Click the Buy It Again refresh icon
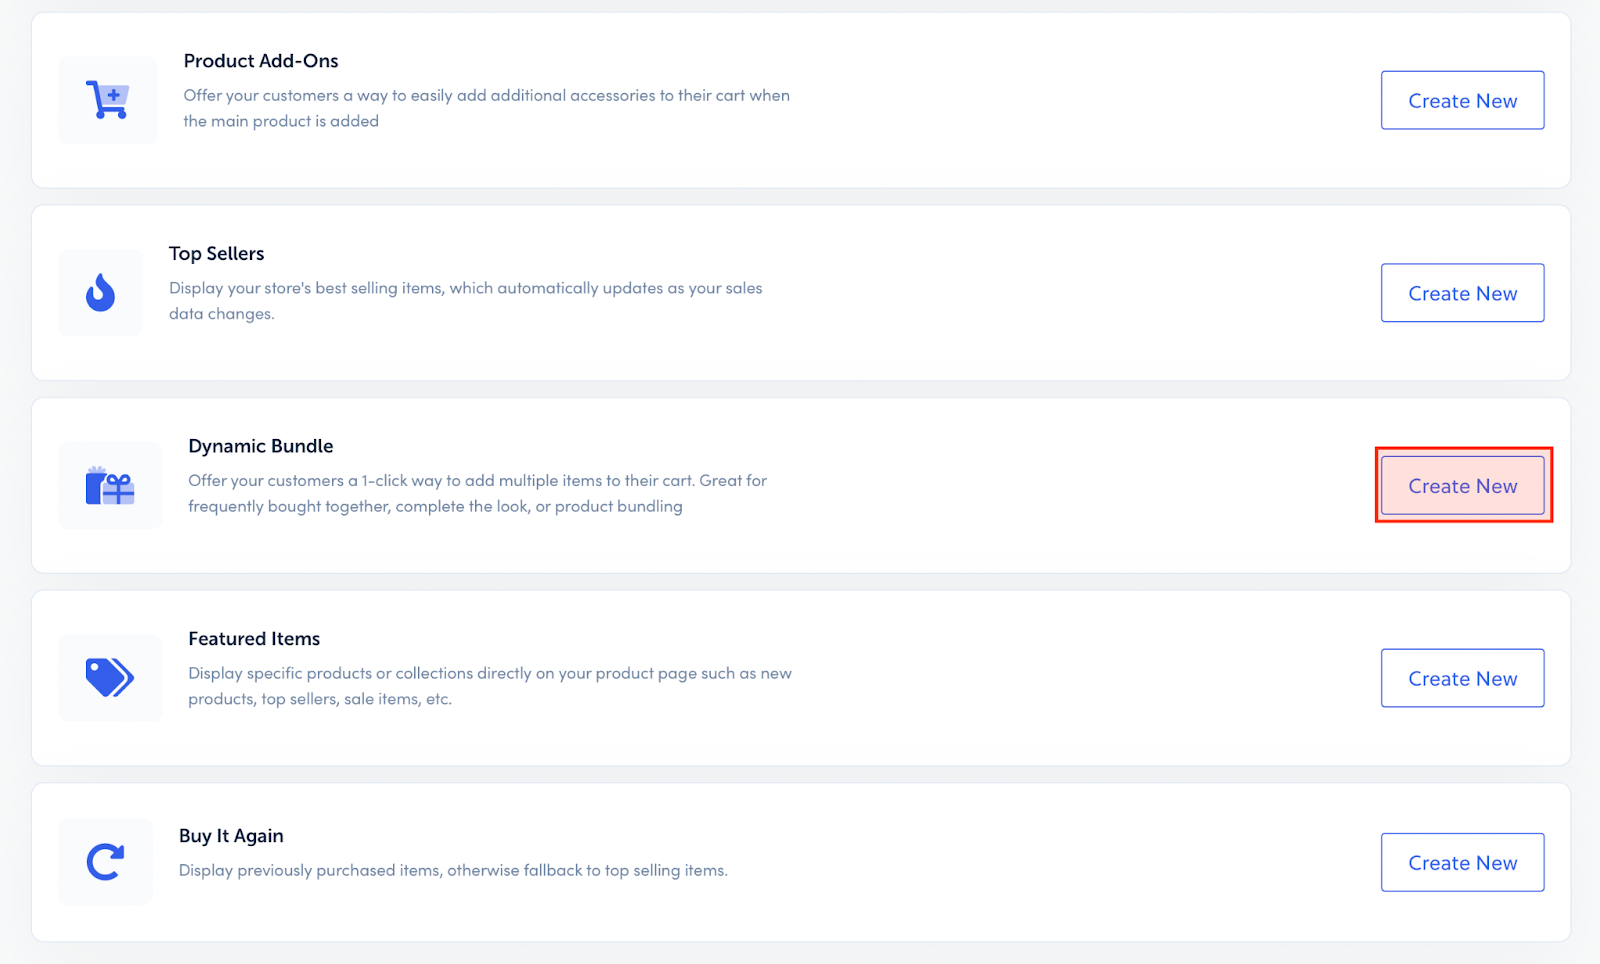Image resolution: width=1600 pixels, height=964 pixels. (105, 862)
